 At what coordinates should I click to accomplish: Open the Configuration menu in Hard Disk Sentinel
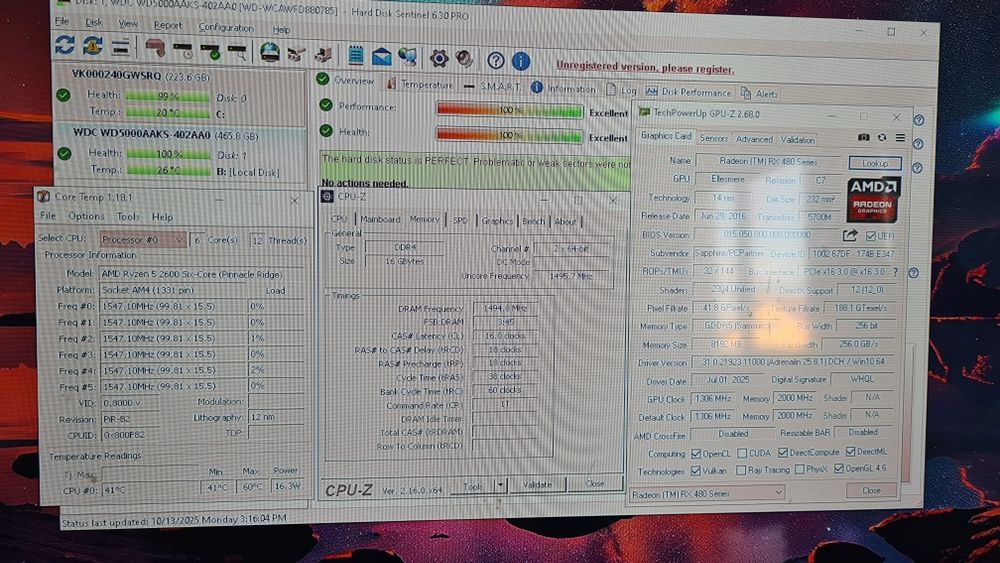226,27
